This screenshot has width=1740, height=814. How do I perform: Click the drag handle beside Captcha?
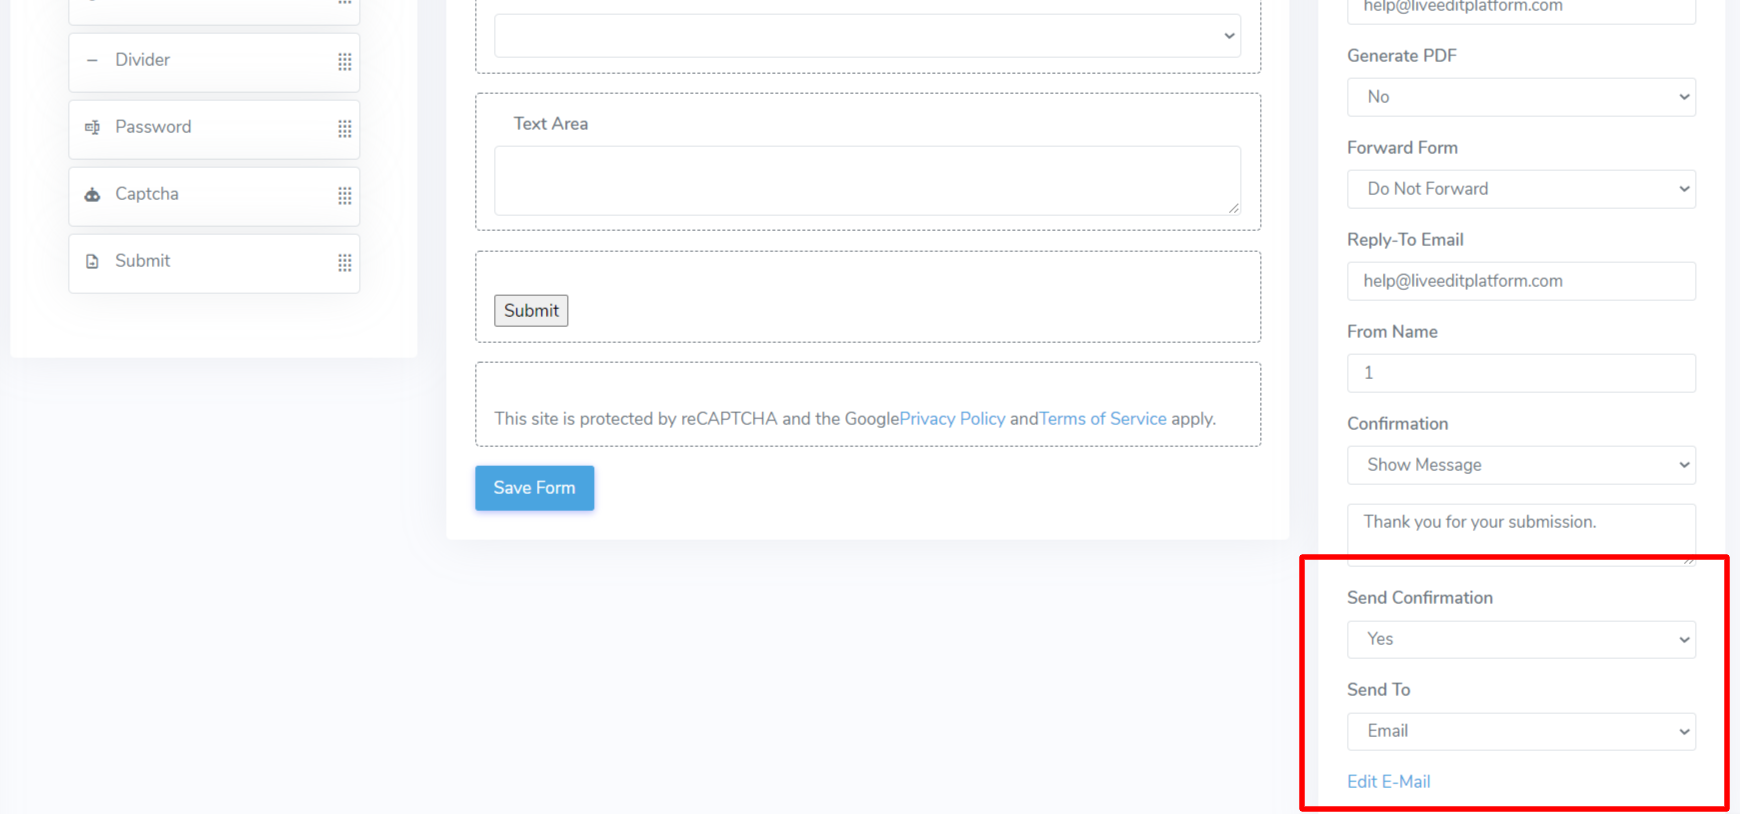344,196
